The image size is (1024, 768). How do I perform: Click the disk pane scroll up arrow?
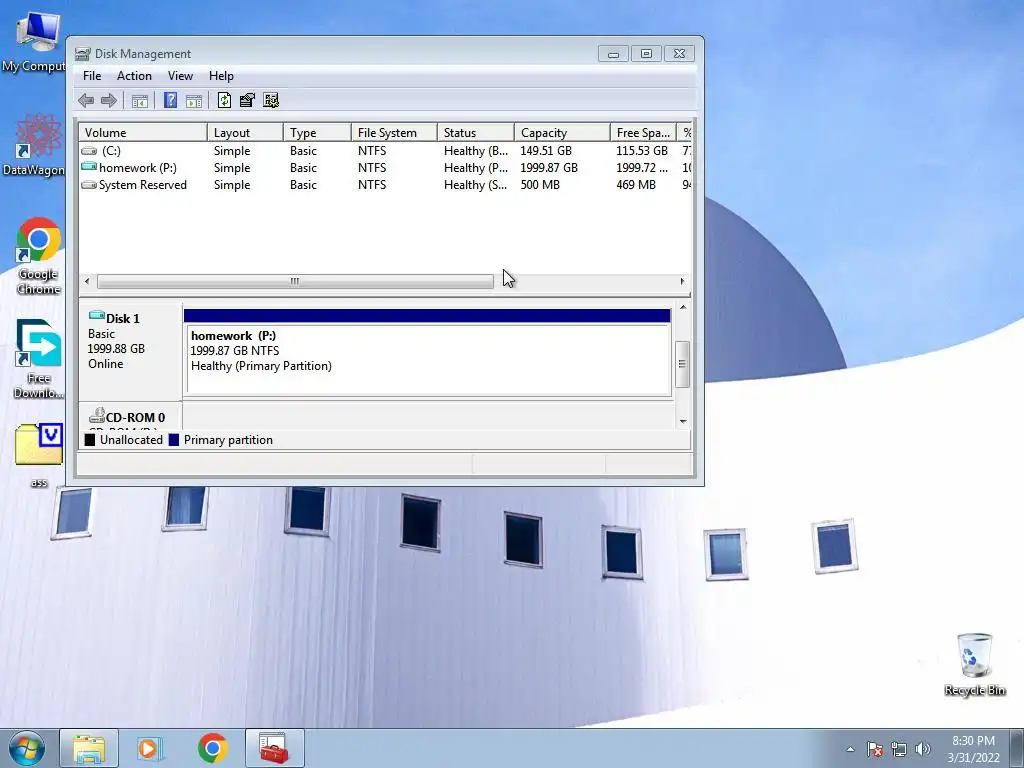click(x=683, y=308)
